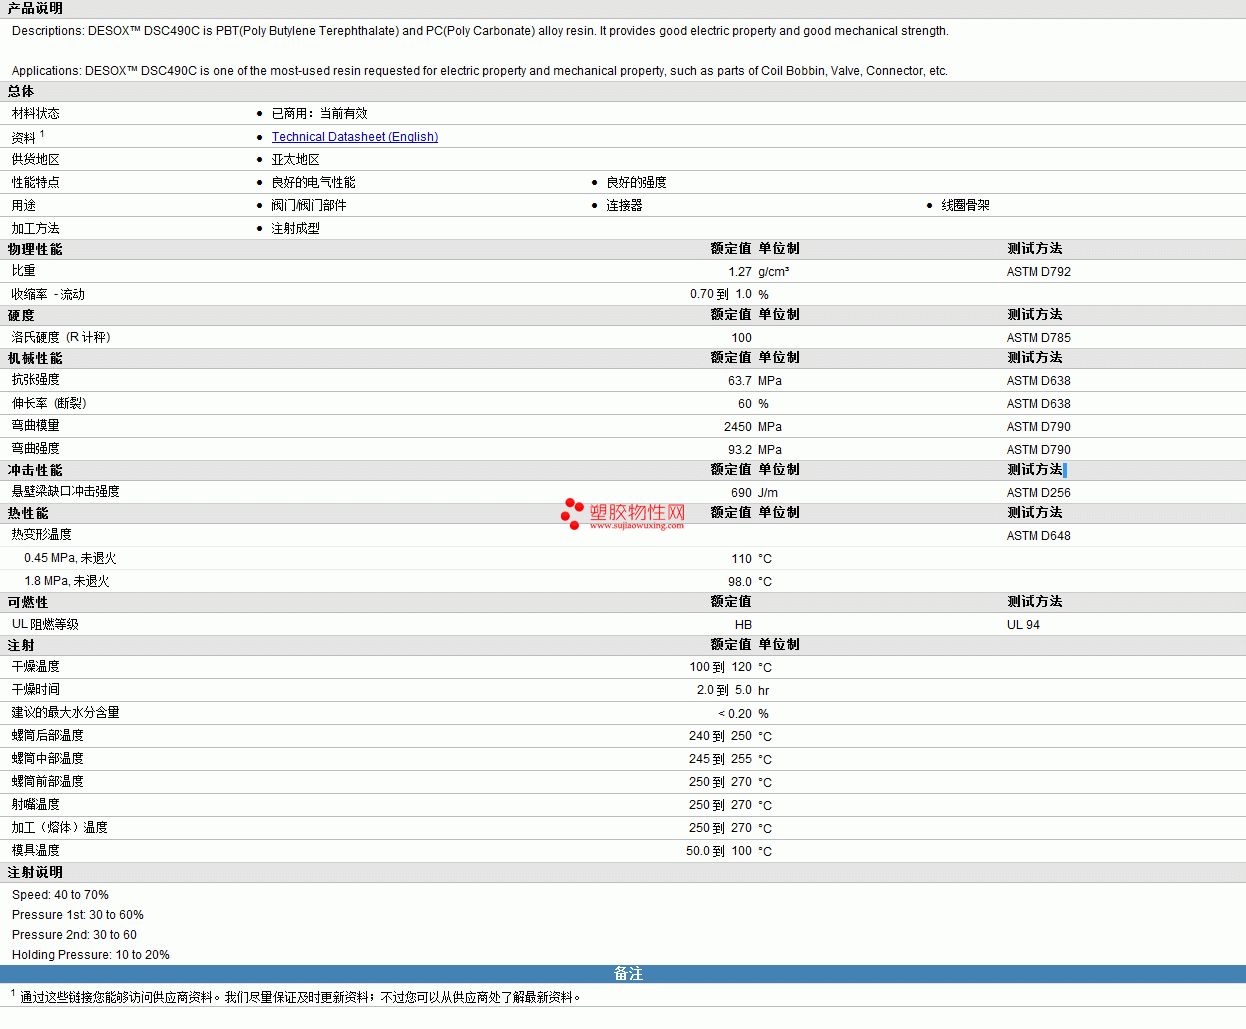
Task: Select the 线圈骨架 usage bullet
Action: click(965, 206)
